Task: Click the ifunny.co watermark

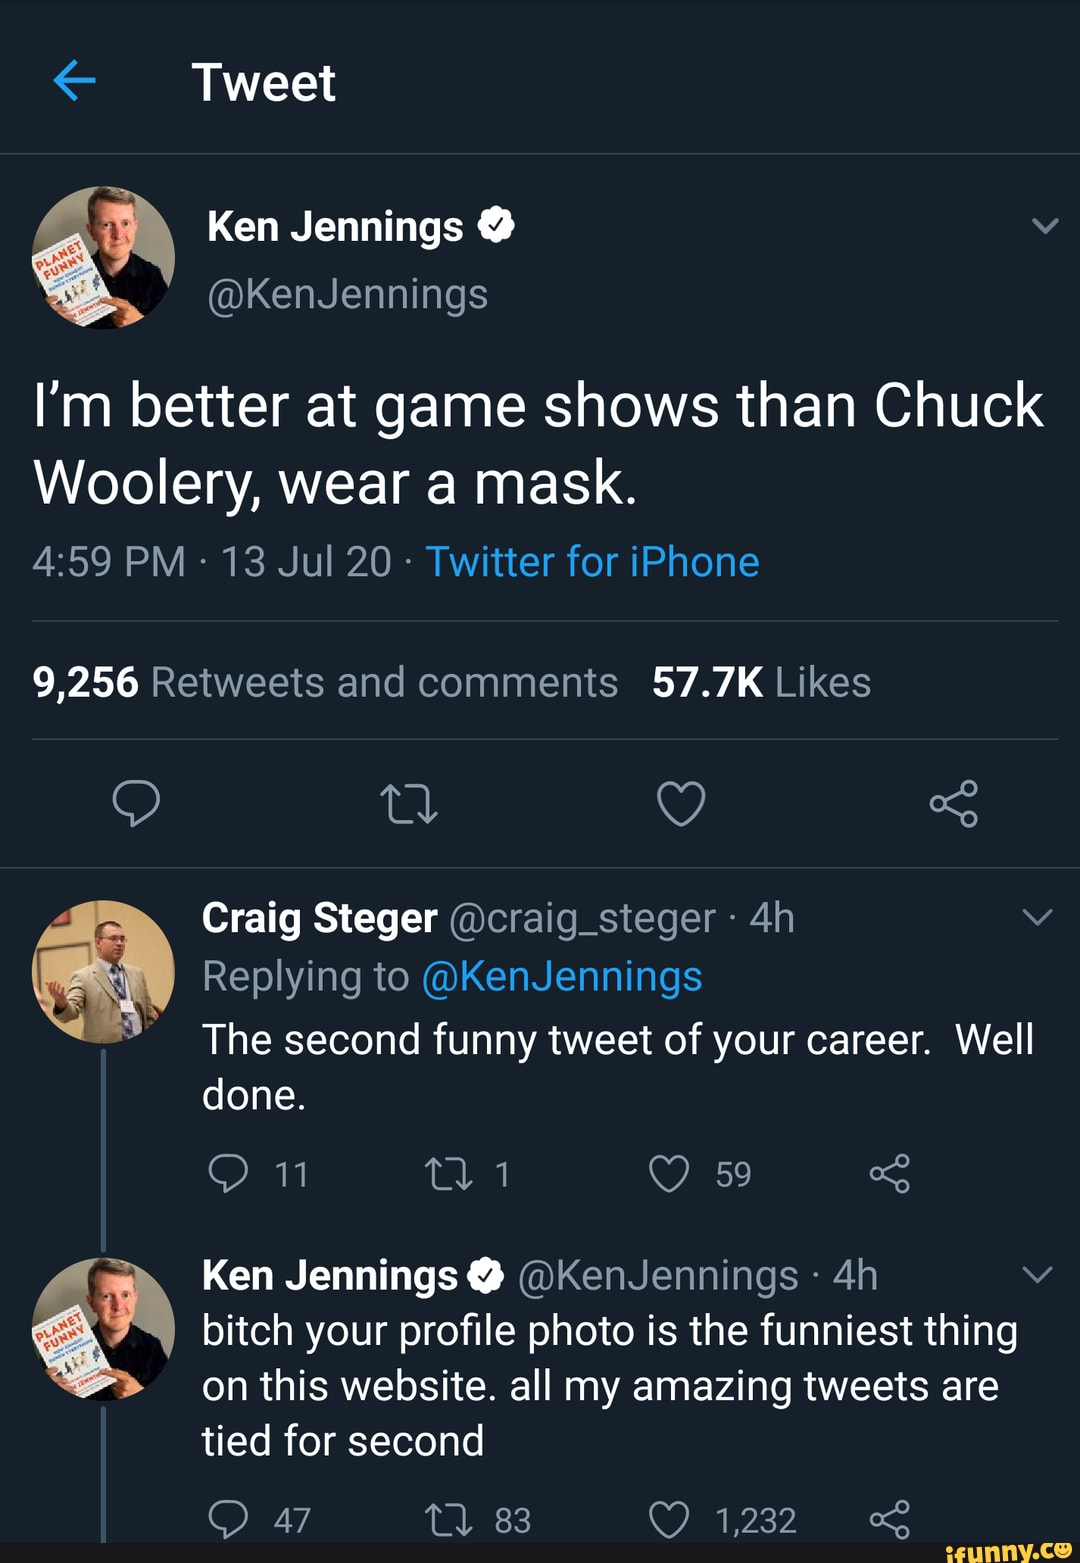Action: (1004, 1549)
